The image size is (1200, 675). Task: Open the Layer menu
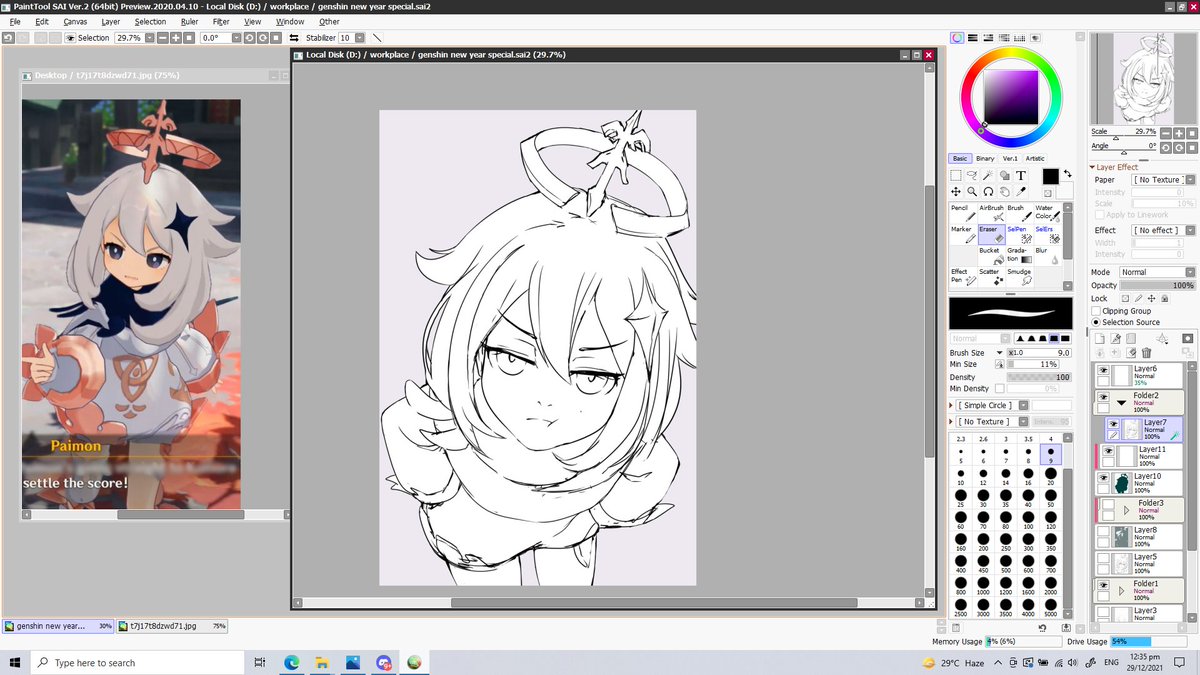point(111,21)
